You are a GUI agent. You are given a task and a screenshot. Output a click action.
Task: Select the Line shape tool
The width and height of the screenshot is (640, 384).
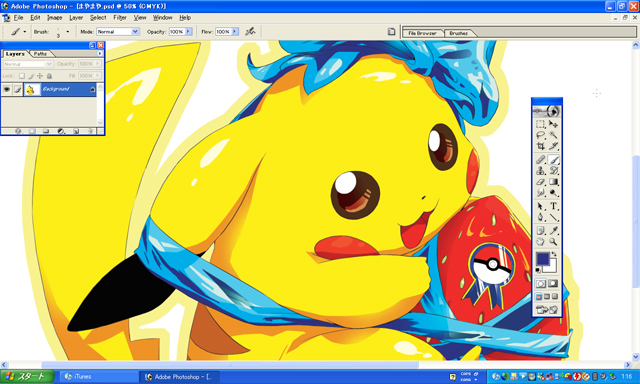(x=553, y=217)
